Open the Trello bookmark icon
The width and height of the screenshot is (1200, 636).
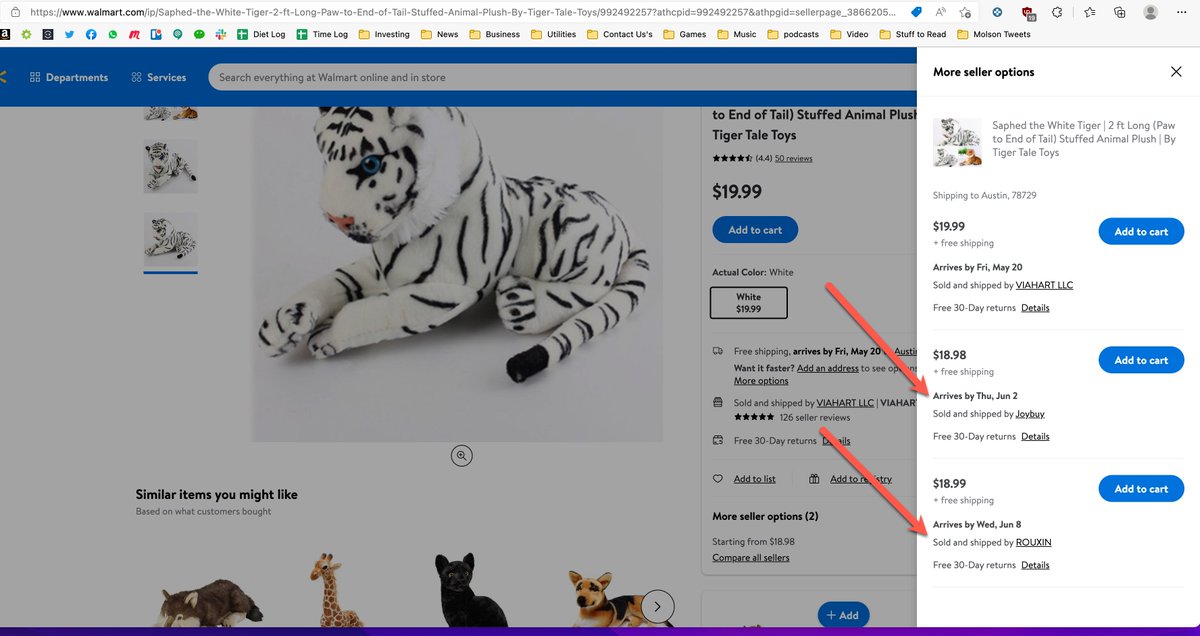(156, 34)
